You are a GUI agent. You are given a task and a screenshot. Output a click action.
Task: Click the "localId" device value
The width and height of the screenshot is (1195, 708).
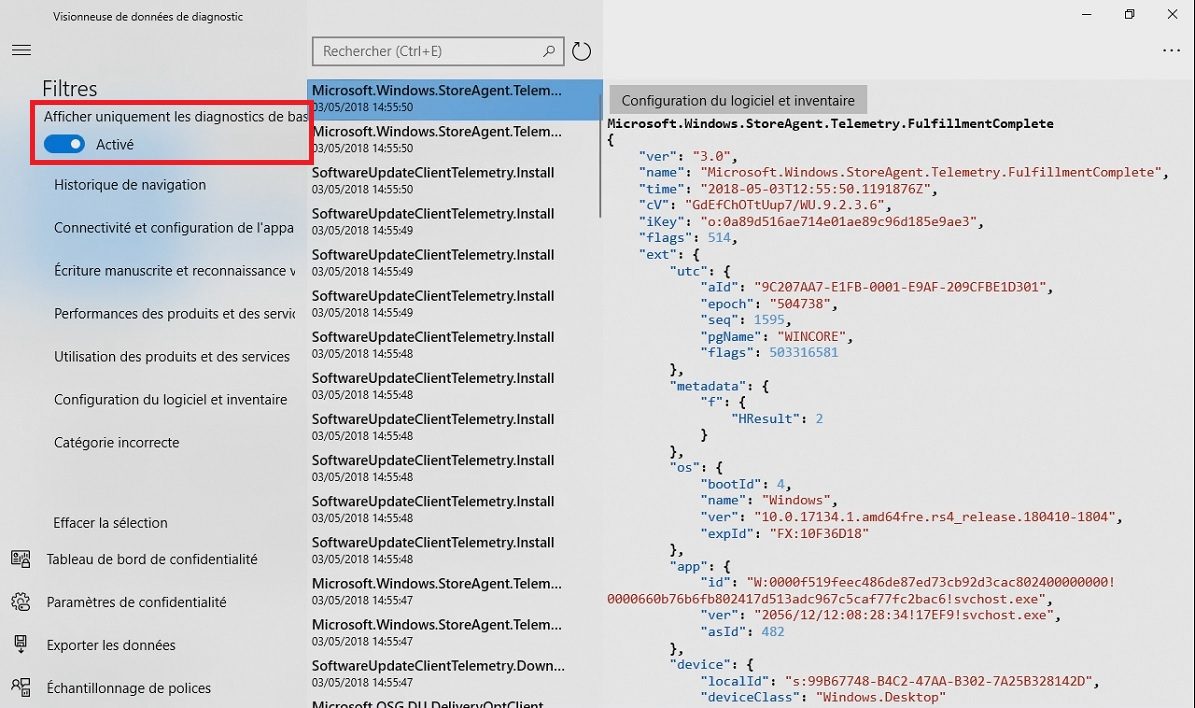point(938,681)
